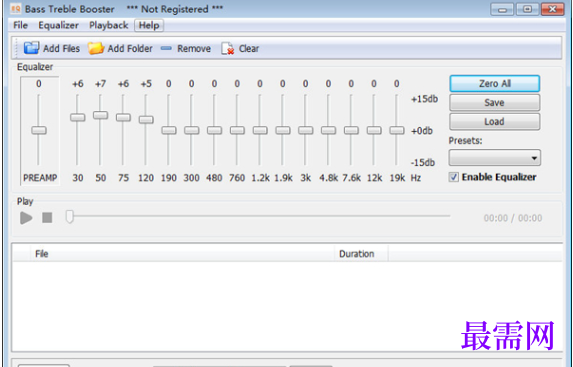Click the 1.2k Hz band slider handle
This screenshot has height=367, width=573.
coord(260,130)
